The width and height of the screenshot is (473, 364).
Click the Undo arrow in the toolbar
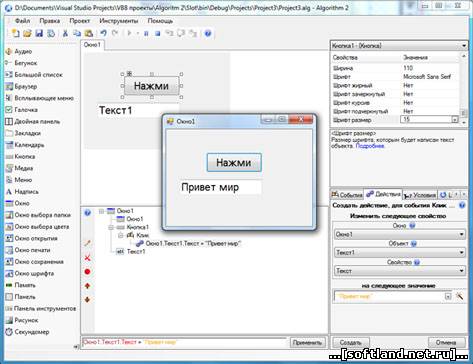(x=103, y=33)
